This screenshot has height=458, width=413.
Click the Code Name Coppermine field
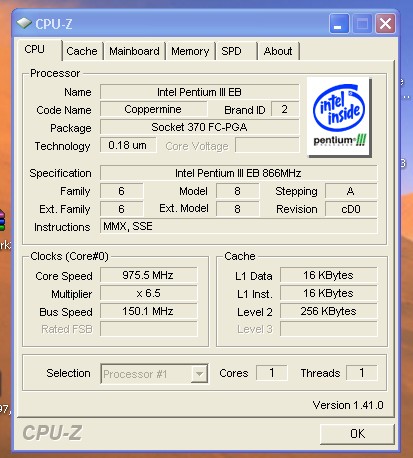click(154, 109)
